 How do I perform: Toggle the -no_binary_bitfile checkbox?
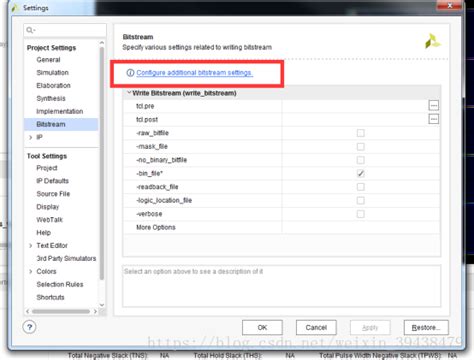click(360, 160)
